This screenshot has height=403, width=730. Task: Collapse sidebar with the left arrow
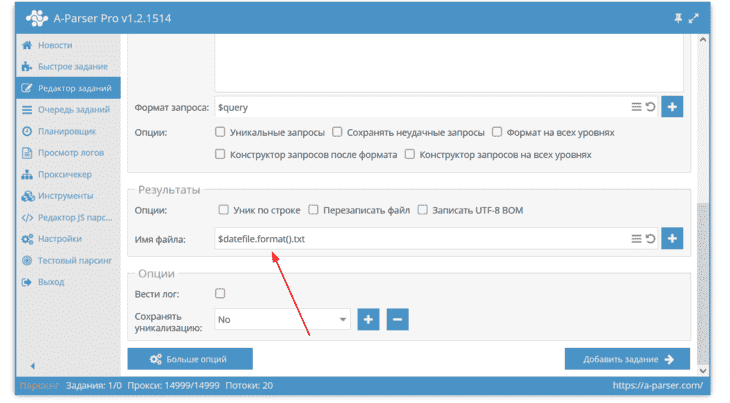(x=33, y=366)
